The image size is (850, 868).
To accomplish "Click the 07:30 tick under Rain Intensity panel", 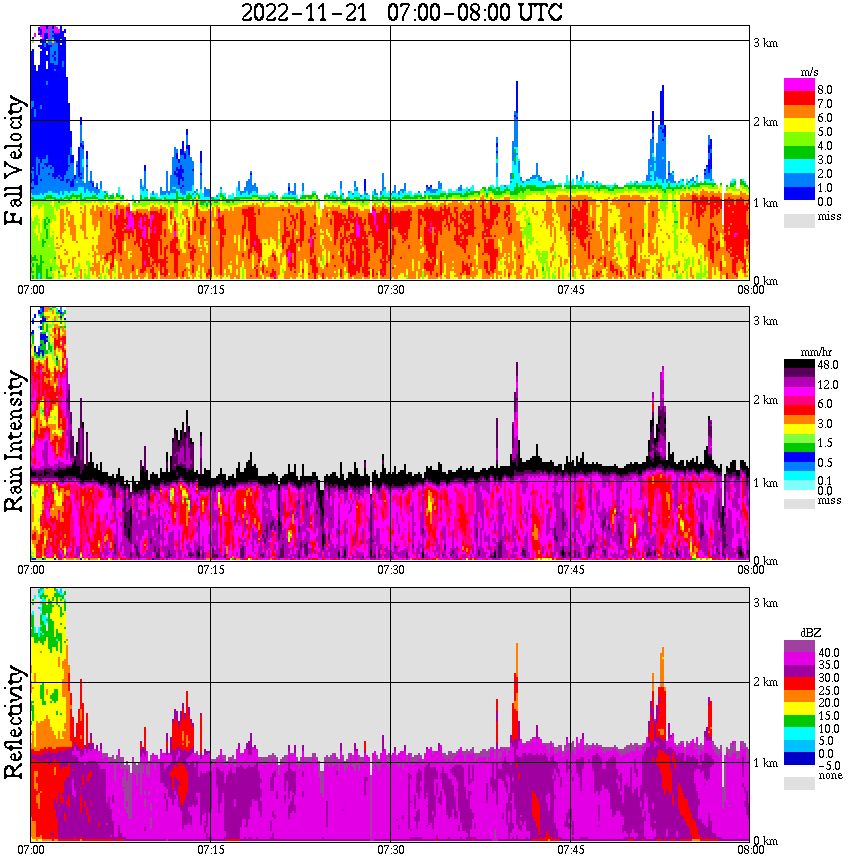I will point(391,570).
